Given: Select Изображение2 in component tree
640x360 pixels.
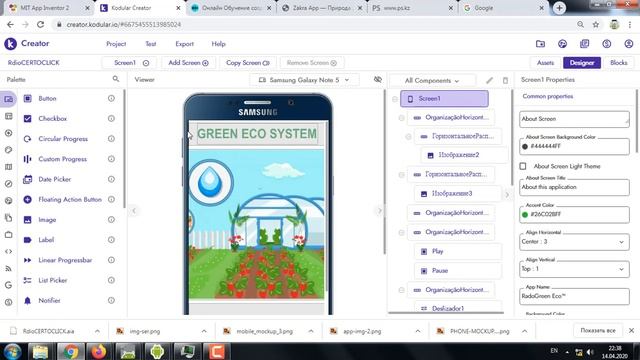Looking at the screenshot, I should coord(464,155).
